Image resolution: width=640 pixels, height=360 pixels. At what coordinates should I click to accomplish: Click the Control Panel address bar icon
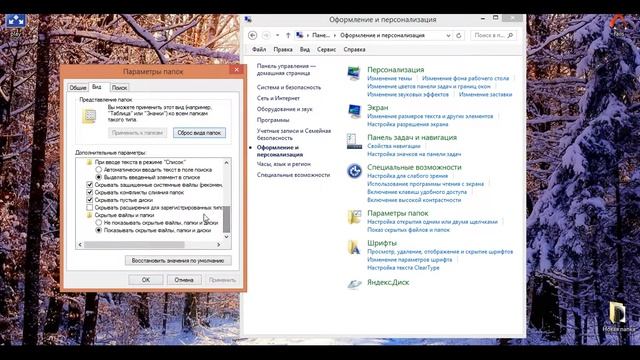coord(300,36)
